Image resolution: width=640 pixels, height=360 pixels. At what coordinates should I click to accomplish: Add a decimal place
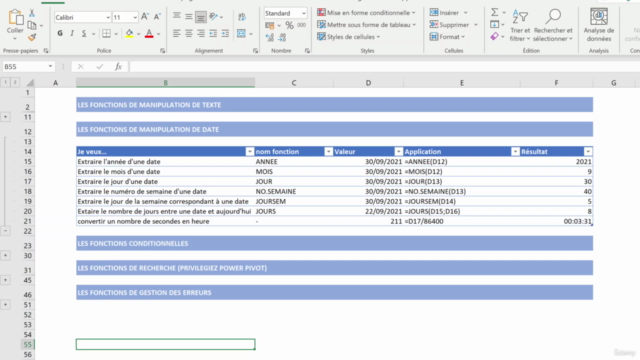point(270,38)
